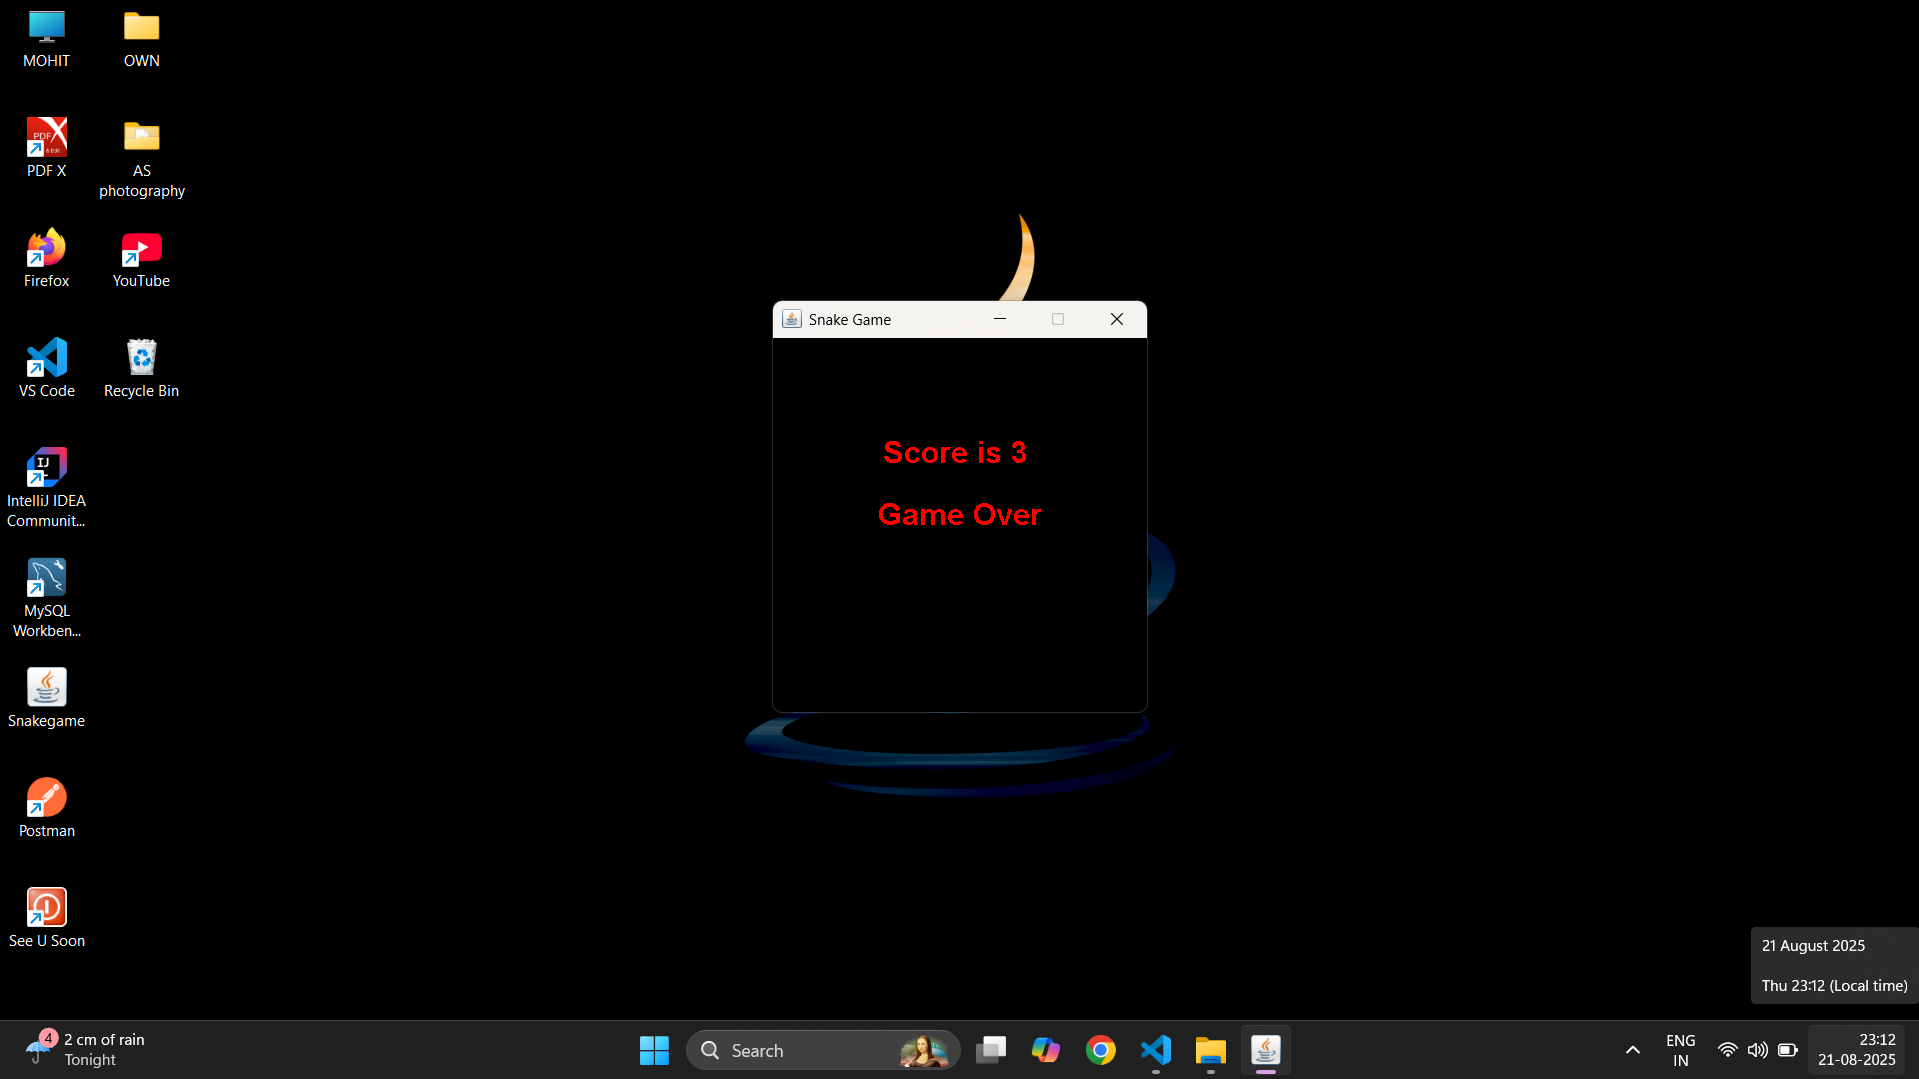Open File Explorer from the taskbar
This screenshot has width=1919, height=1079.
point(1210,1050)
